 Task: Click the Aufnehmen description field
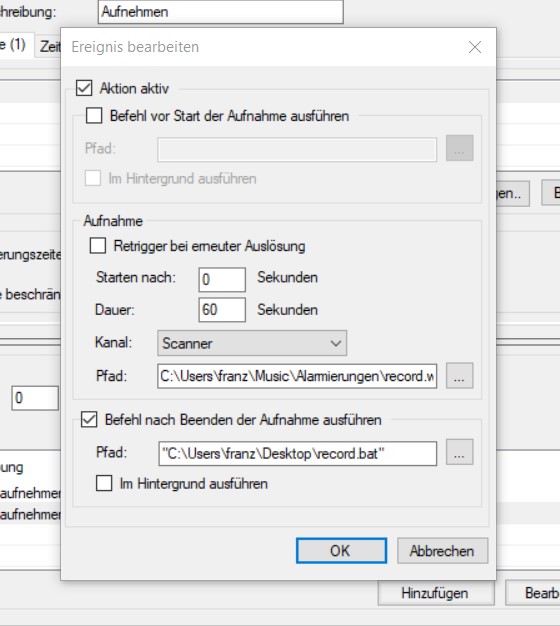pos(221,12)
